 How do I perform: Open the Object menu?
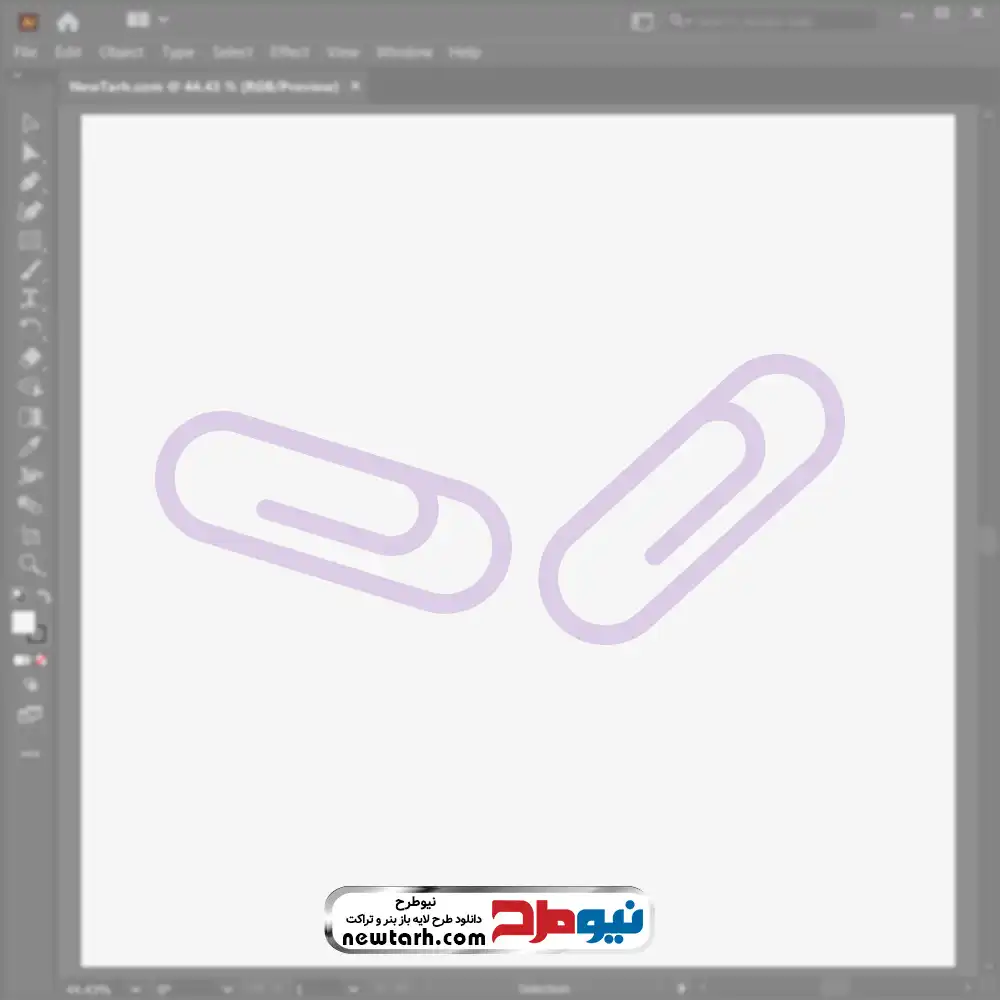point(121,52)
